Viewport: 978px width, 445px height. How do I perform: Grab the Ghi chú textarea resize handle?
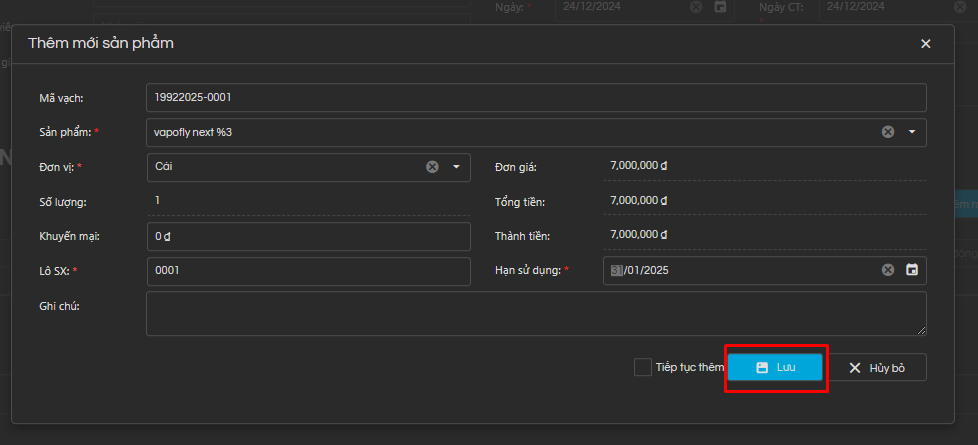pos(921,330)
